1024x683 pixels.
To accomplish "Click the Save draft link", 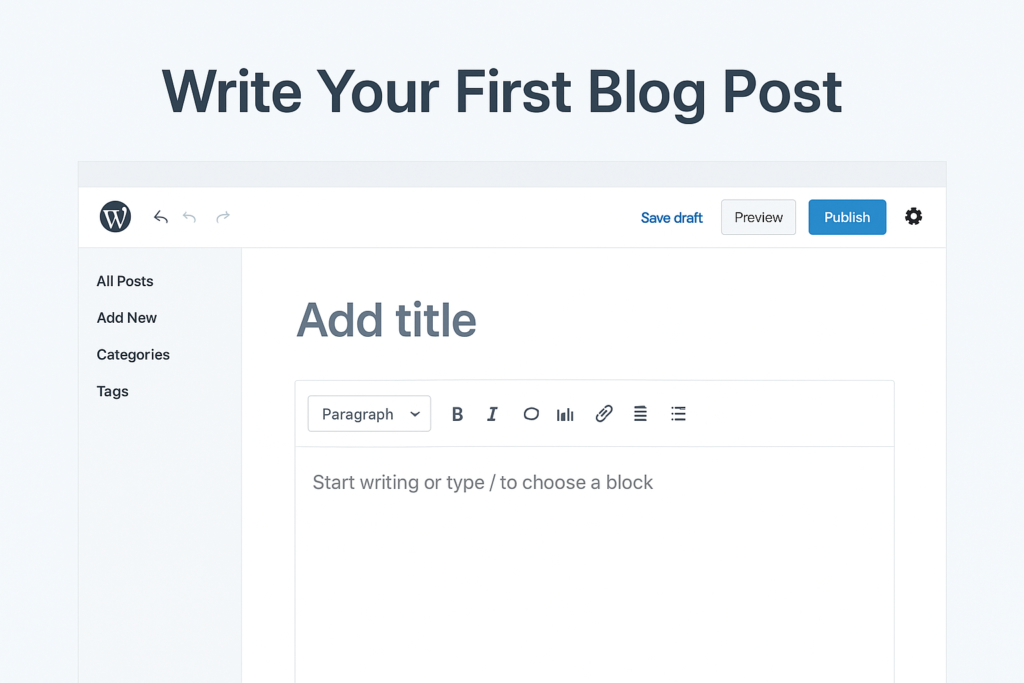I will (x=671, y=217).
